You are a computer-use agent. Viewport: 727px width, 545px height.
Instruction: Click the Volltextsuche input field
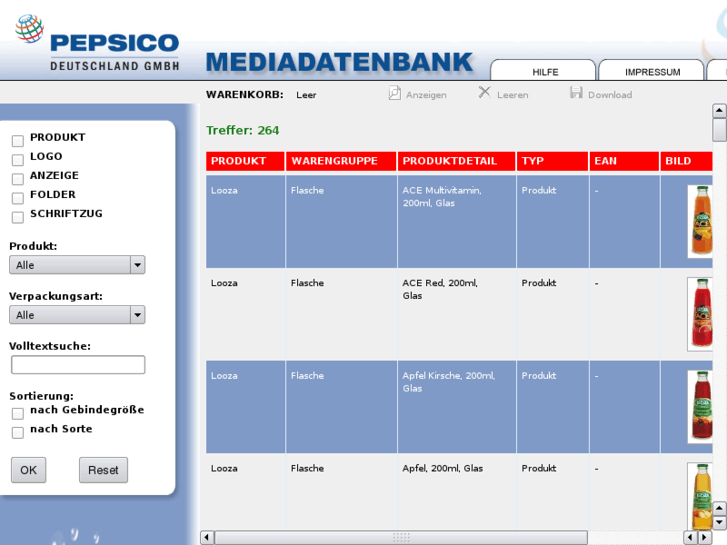pyautogui.click(x=78, y=365)
